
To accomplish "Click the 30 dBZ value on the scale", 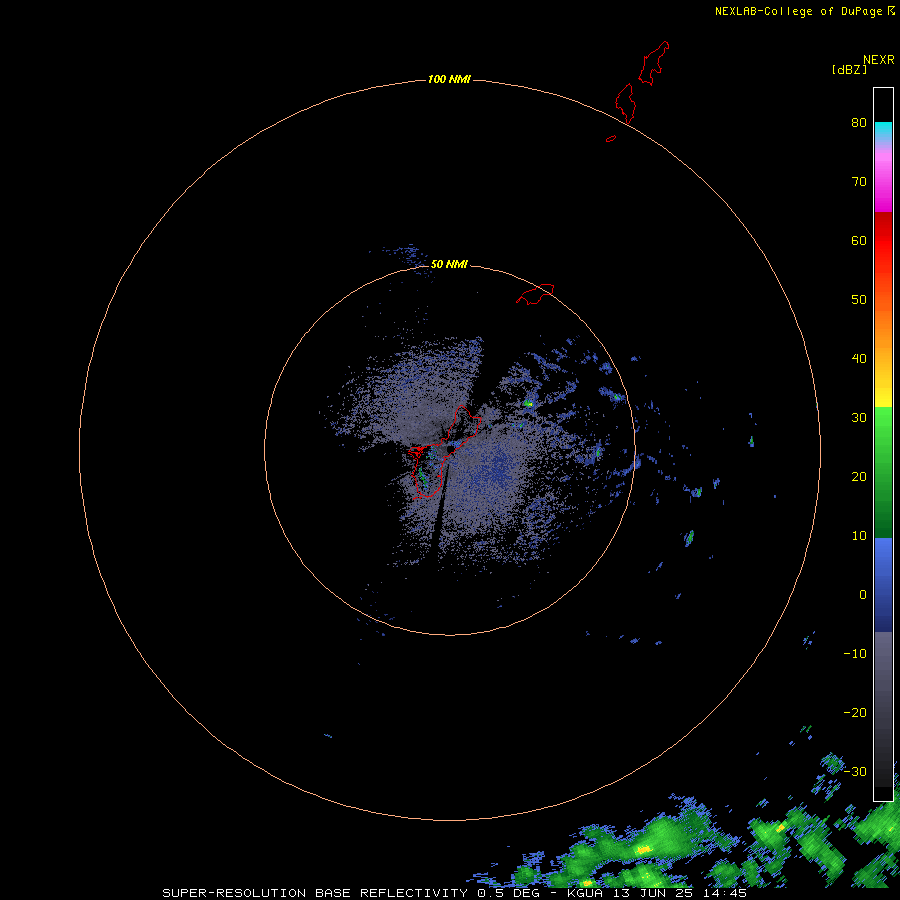I will [859, 418].
